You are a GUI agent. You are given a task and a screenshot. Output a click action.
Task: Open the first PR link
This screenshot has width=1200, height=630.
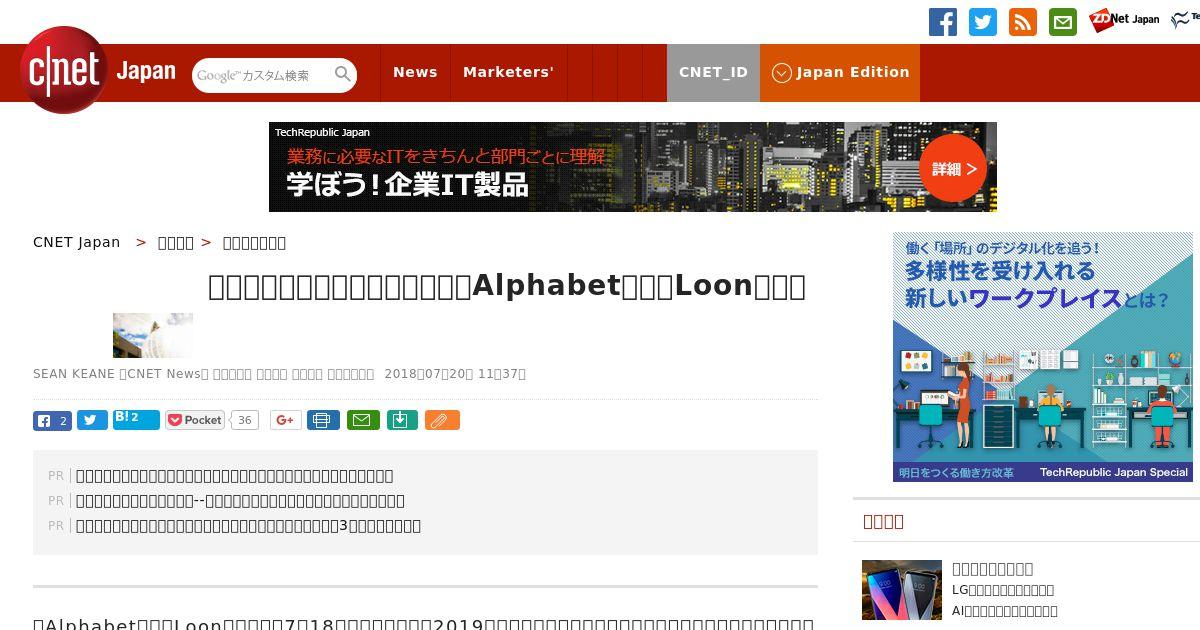click(235, 476)
